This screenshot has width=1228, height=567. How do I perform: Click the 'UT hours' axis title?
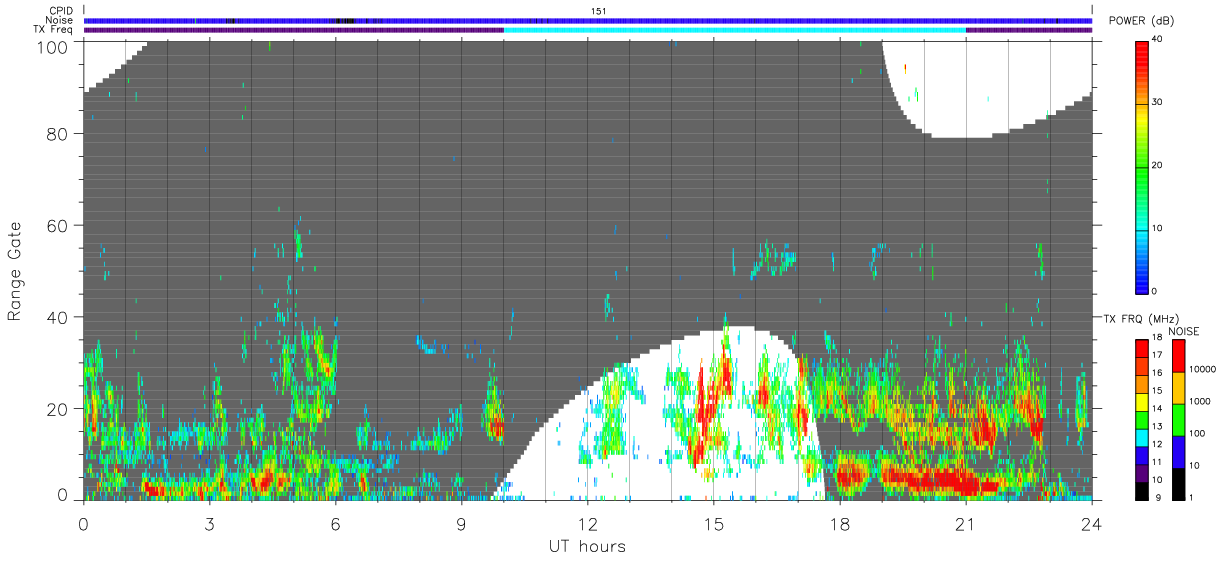(x=588, y=546)
